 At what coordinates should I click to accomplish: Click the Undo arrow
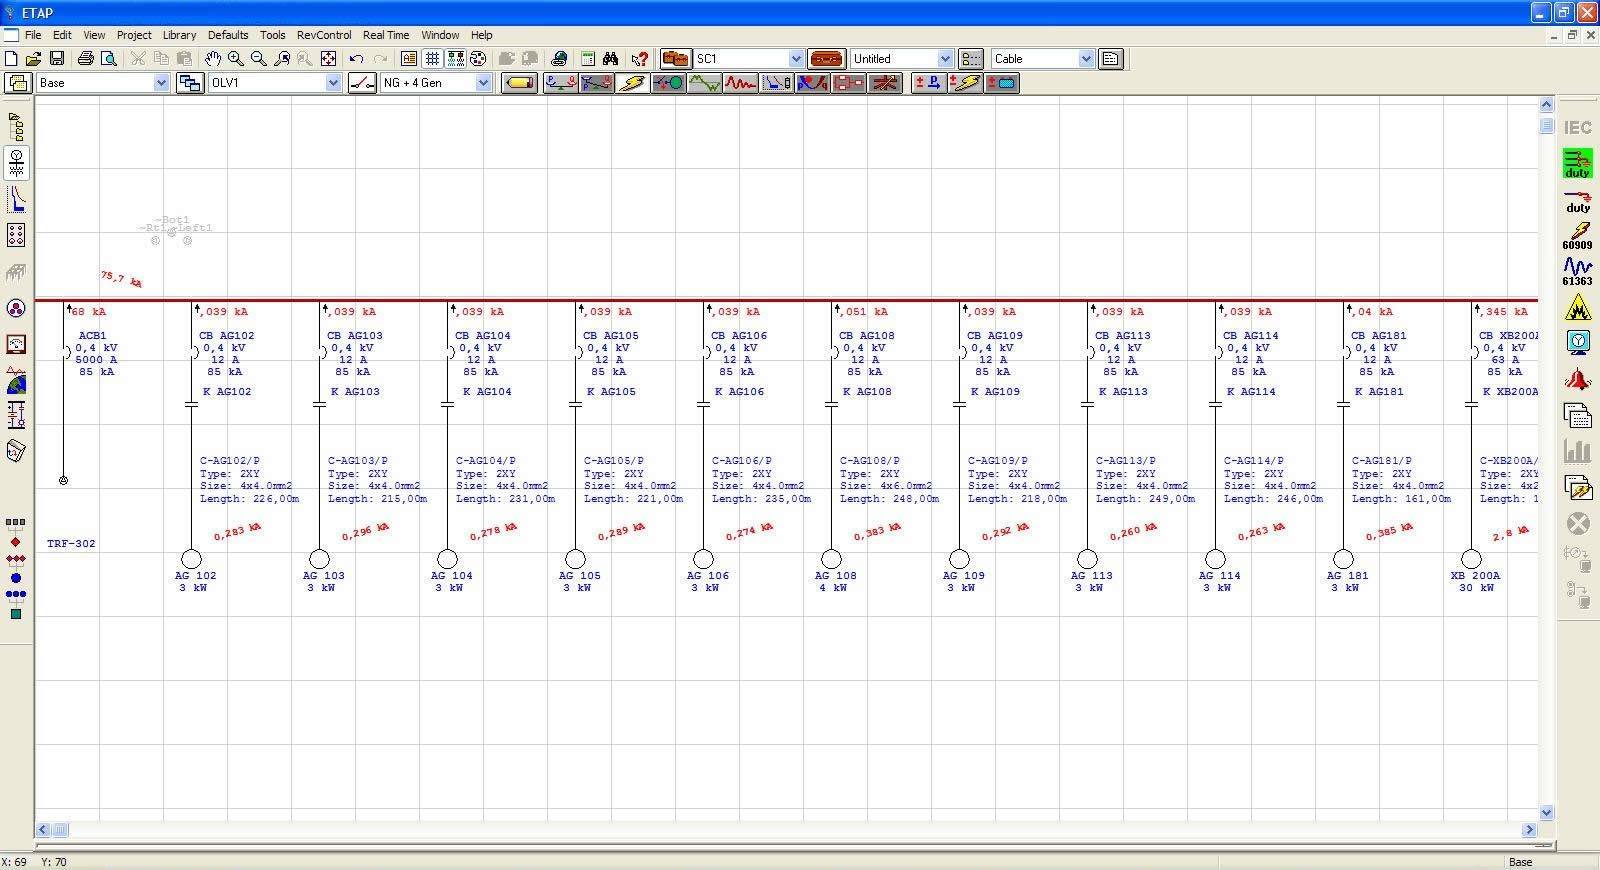click(357, 59)
